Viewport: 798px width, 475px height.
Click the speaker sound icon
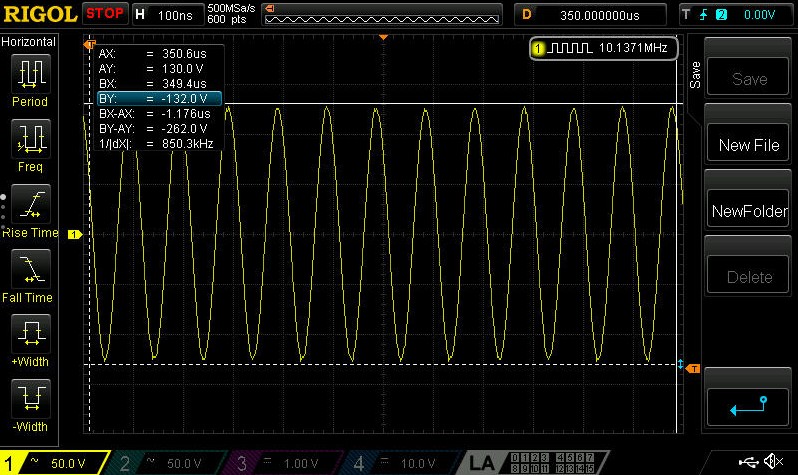[773, 462]
